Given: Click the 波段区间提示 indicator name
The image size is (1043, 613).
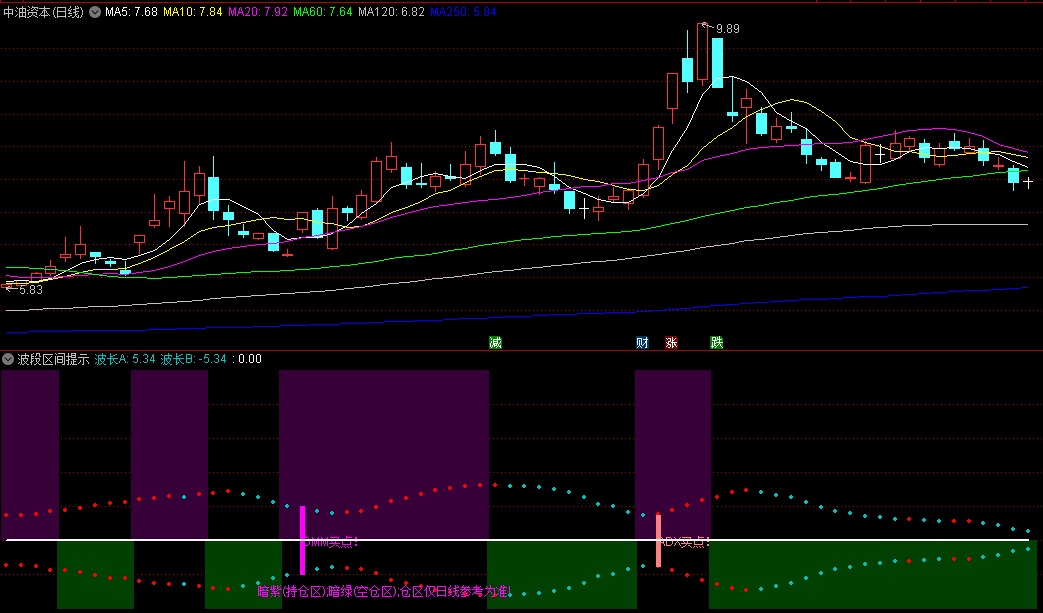Looking at the screenshot, I should [x=53, y=359].
